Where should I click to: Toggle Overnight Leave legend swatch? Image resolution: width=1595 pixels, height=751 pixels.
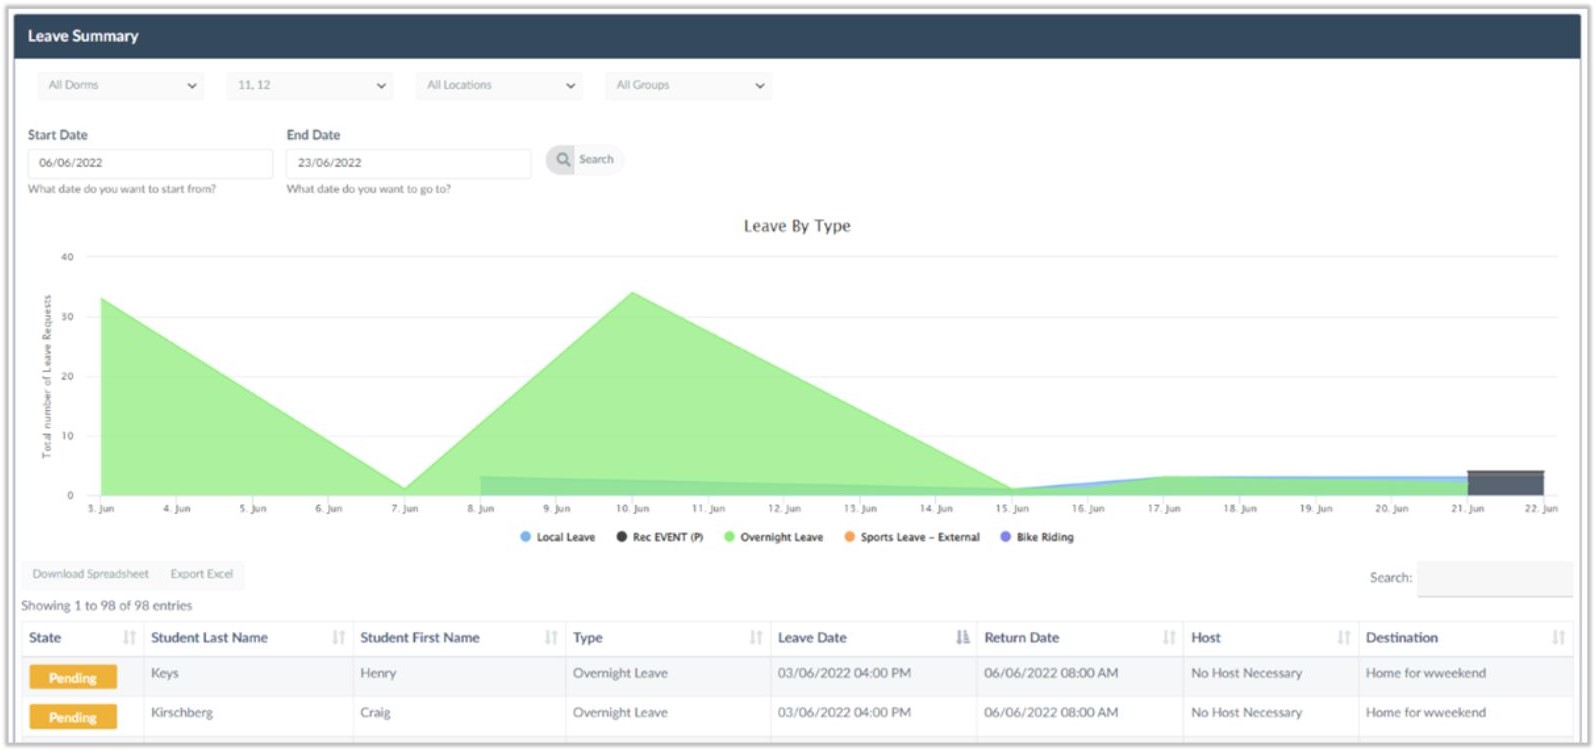point(729,537)
